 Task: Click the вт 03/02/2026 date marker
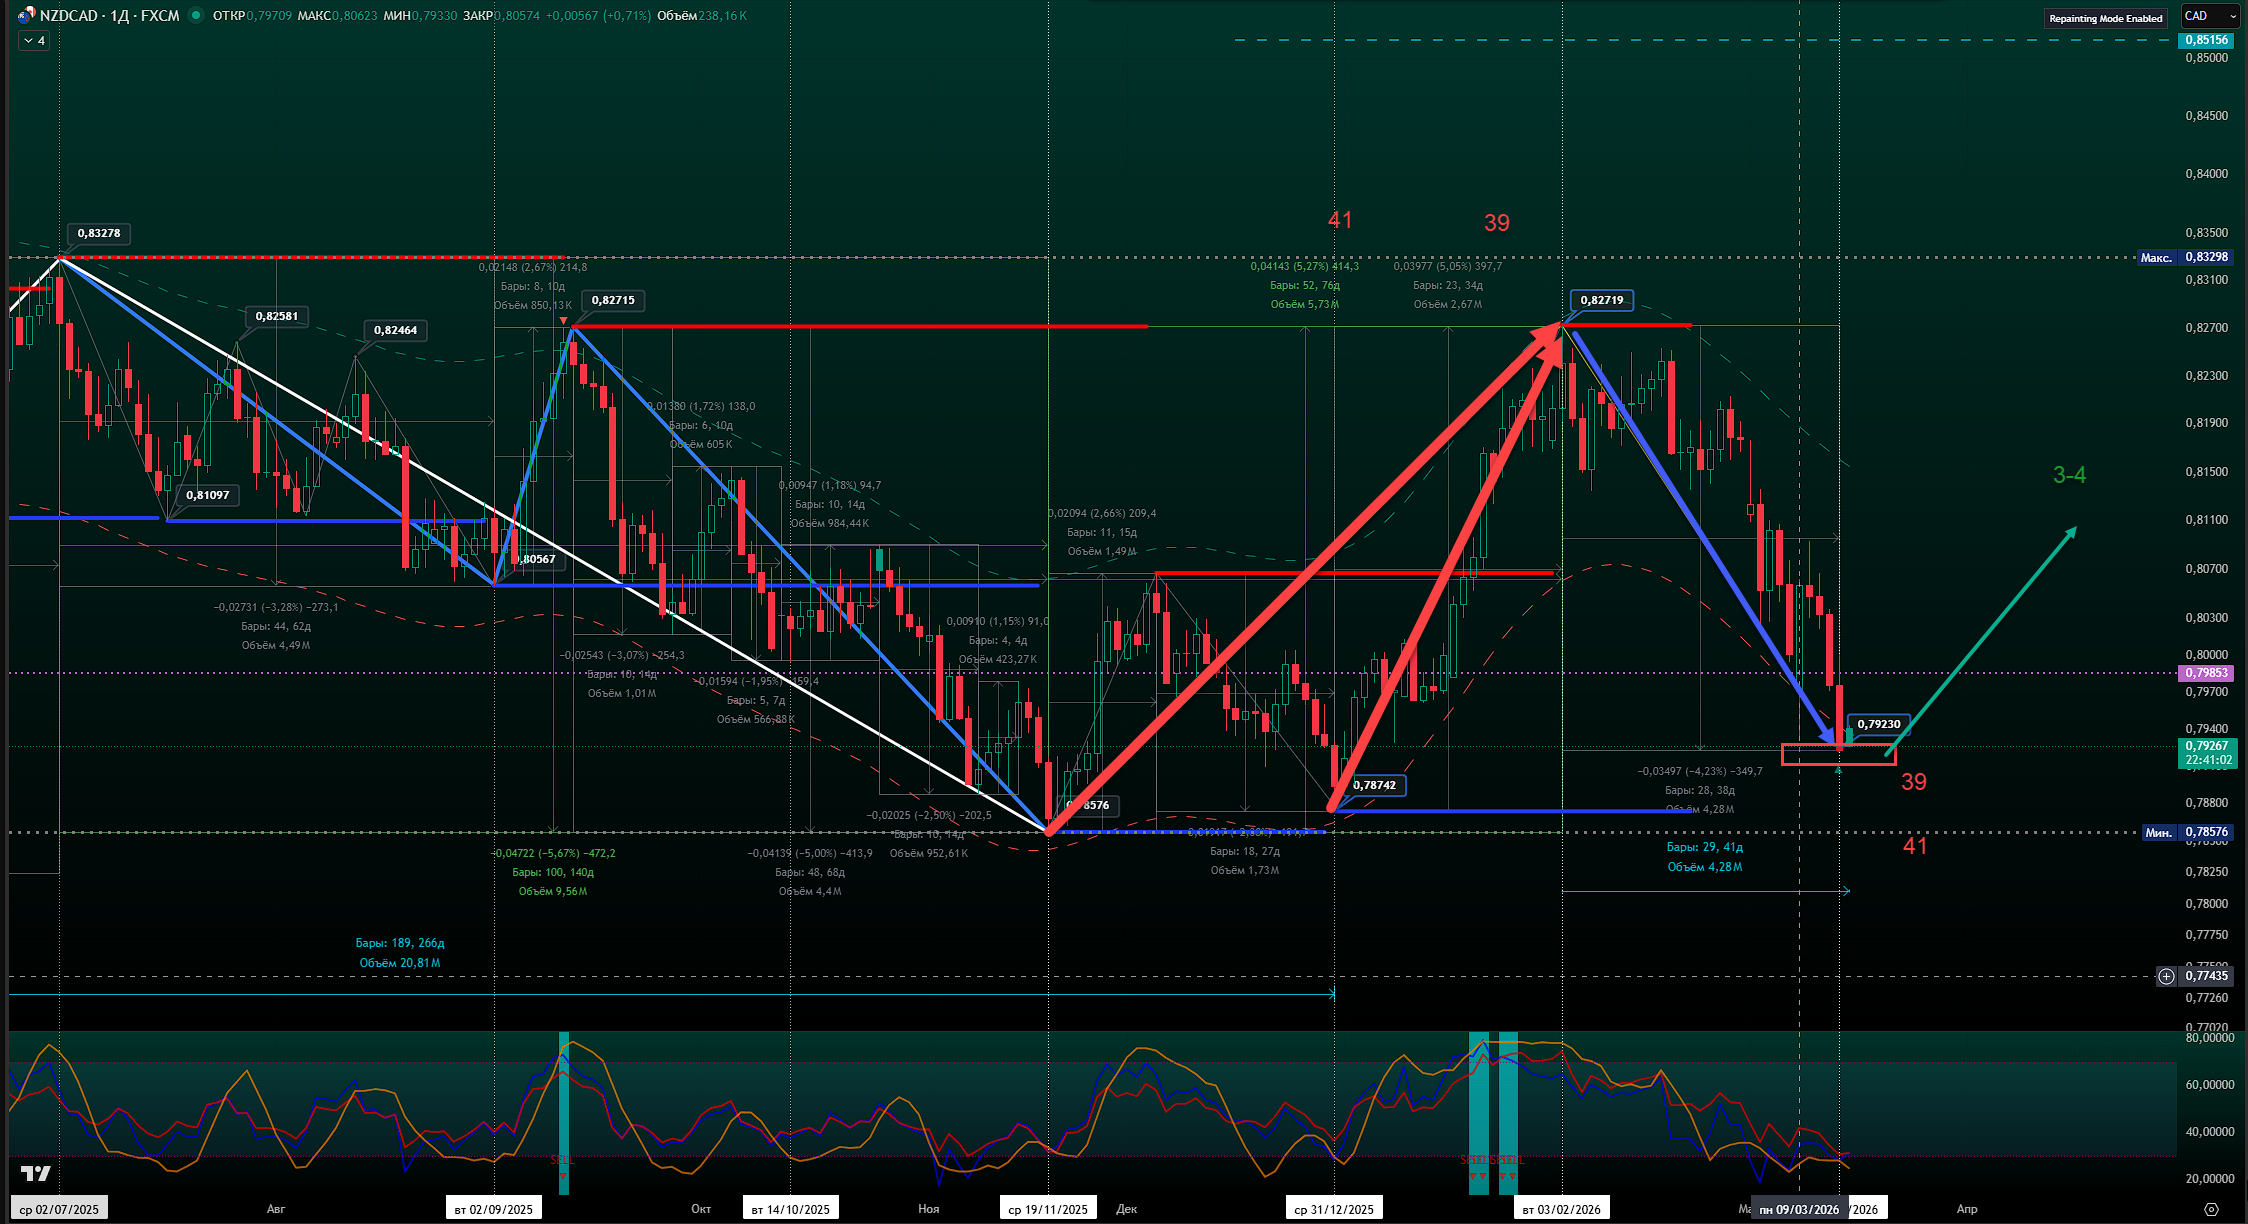[x=1561, y=1209]
